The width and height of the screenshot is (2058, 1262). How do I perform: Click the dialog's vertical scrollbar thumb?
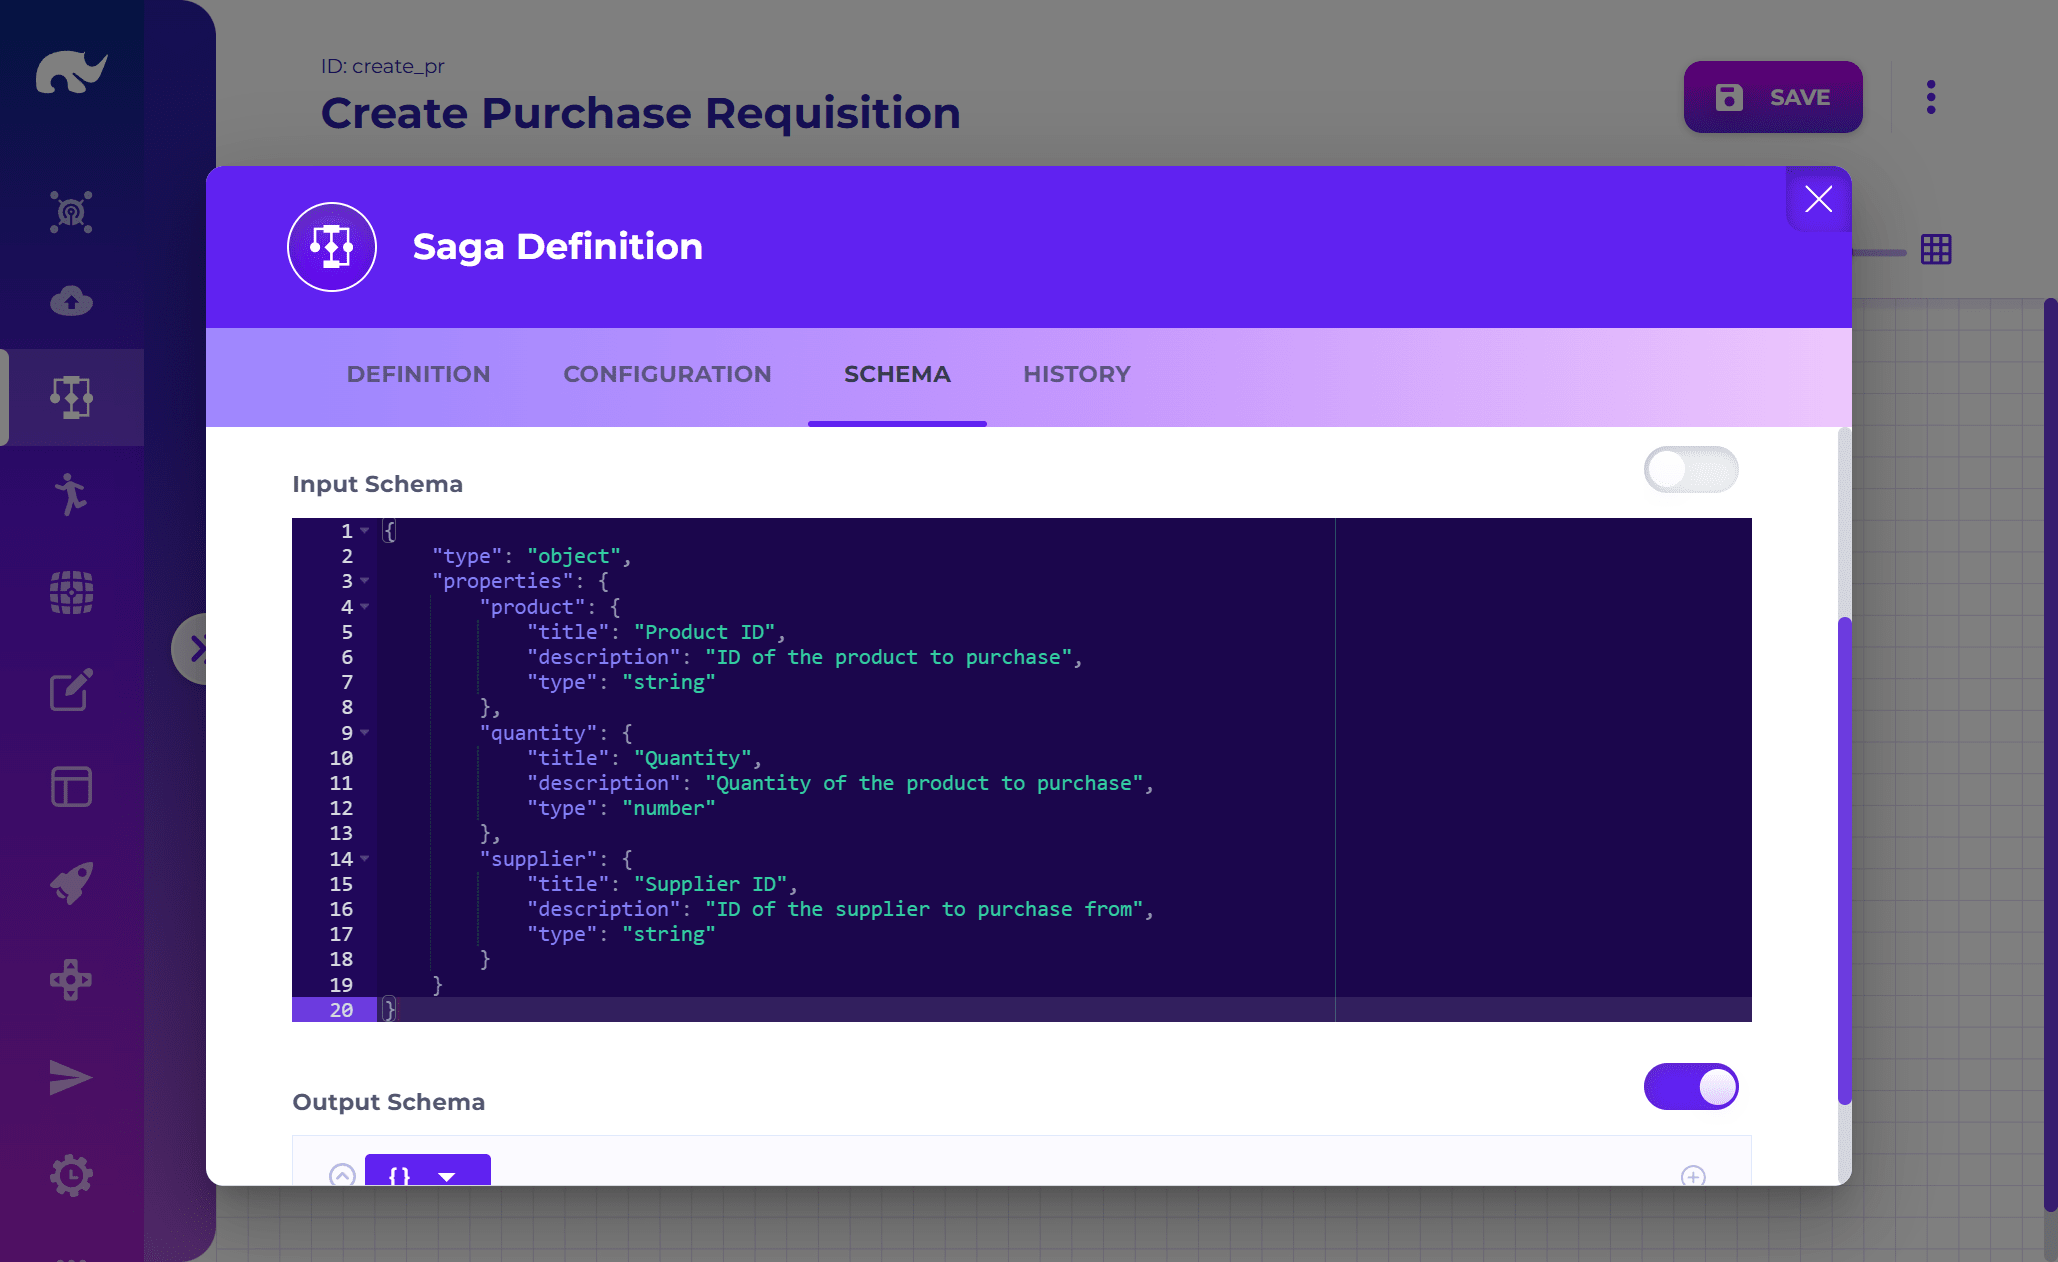click(1844, 860)
